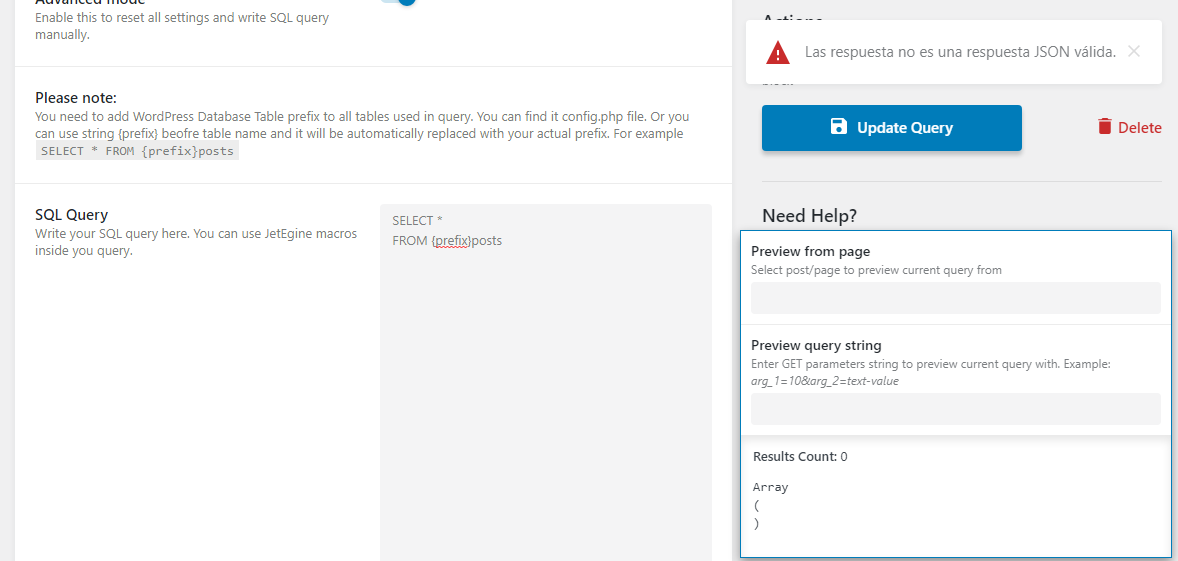Click the Preview query string input
The height and width of the screenshot is (561, 1178).
pos(956,409)
